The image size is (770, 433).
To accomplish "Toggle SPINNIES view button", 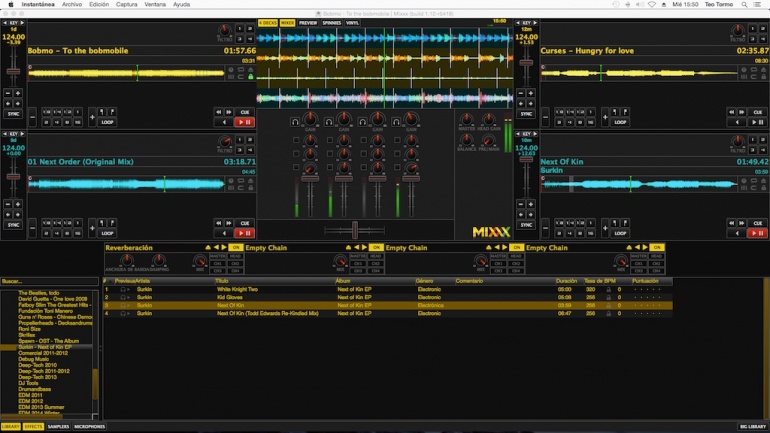I will [x=331, y=23].
